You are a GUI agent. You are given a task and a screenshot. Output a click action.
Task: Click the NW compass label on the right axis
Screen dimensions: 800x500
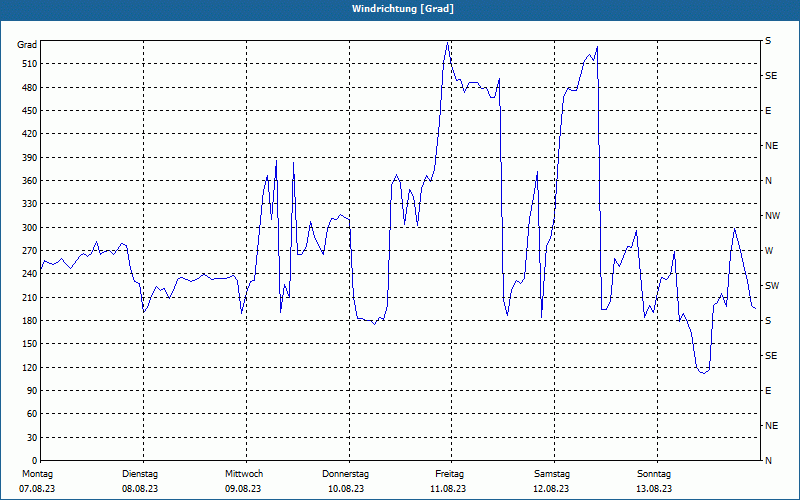pyautogui.click(x=772, y=216)
